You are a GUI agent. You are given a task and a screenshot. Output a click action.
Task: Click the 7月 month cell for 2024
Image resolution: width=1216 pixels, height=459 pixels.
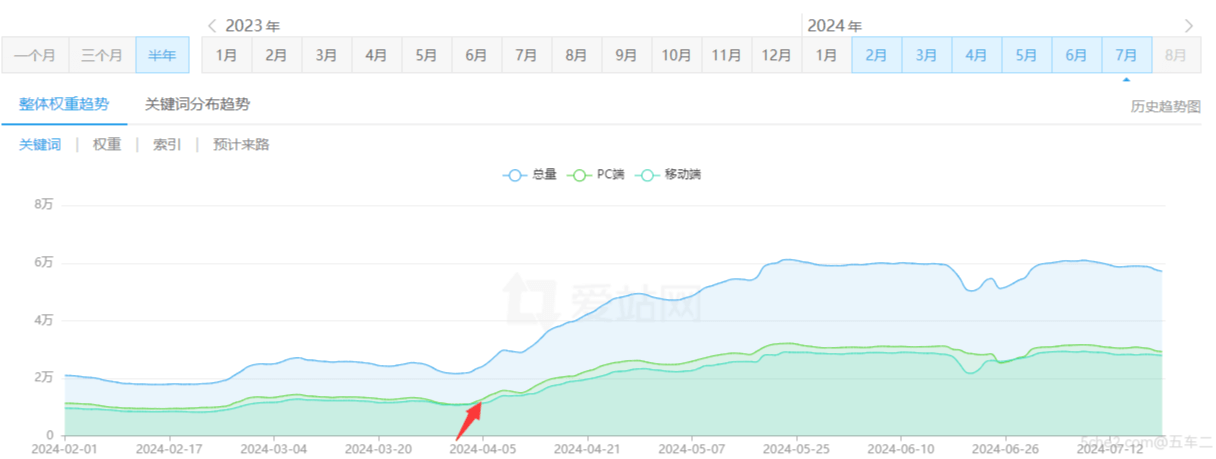pos(1126,55)
